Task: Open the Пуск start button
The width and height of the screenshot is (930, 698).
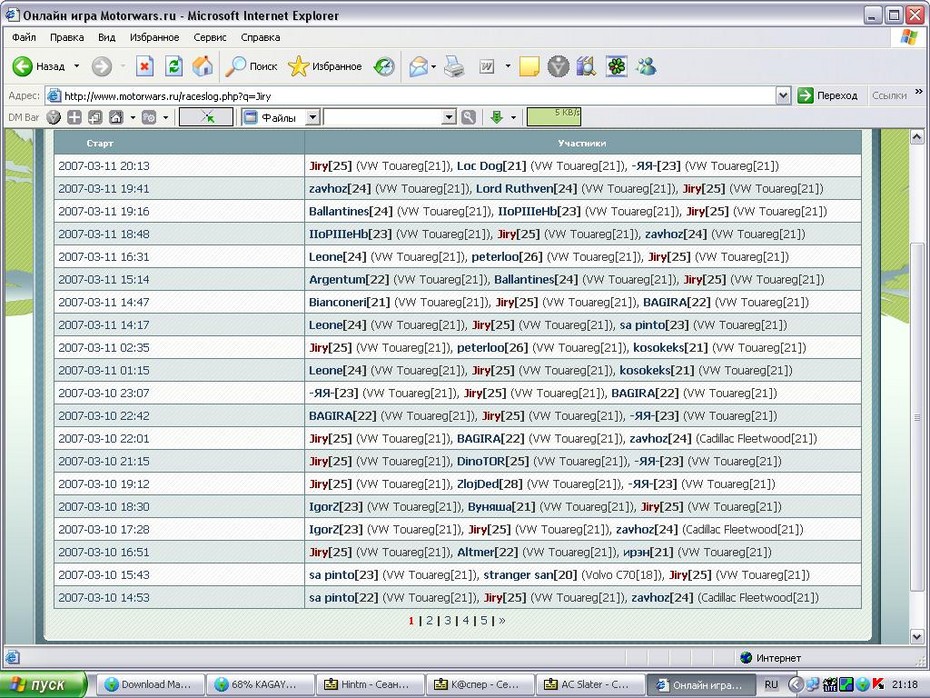Action: (37, 685)
